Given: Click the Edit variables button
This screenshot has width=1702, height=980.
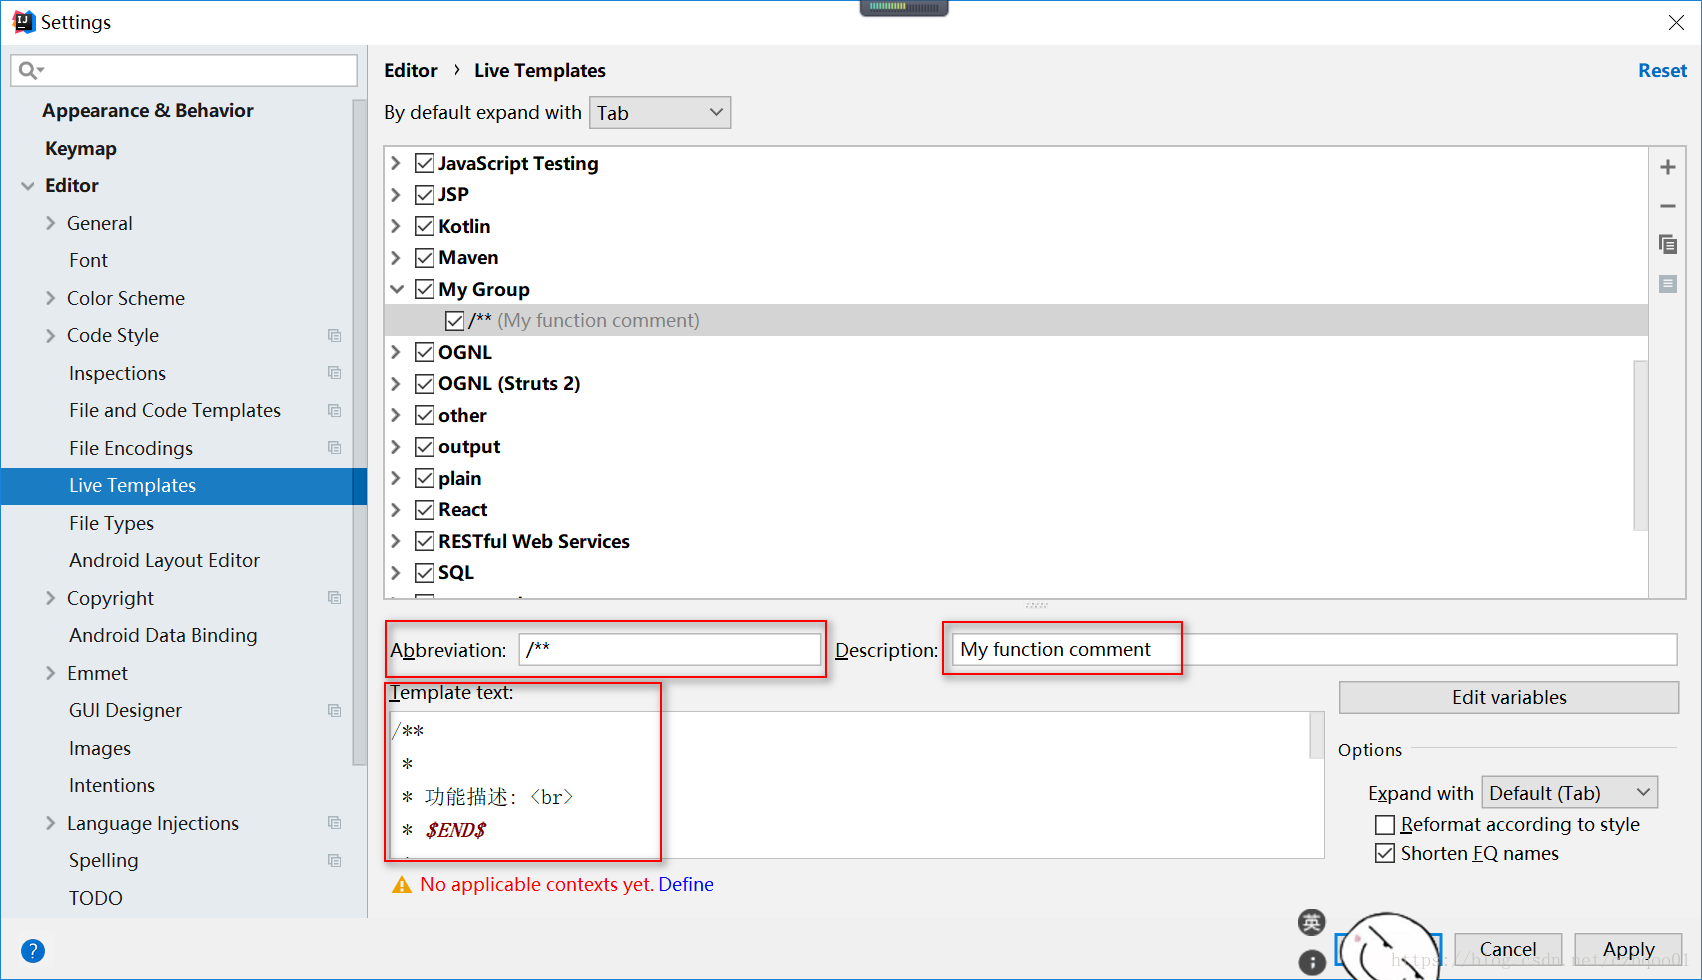Looking at the screenshot, I should coord(1509,698).
